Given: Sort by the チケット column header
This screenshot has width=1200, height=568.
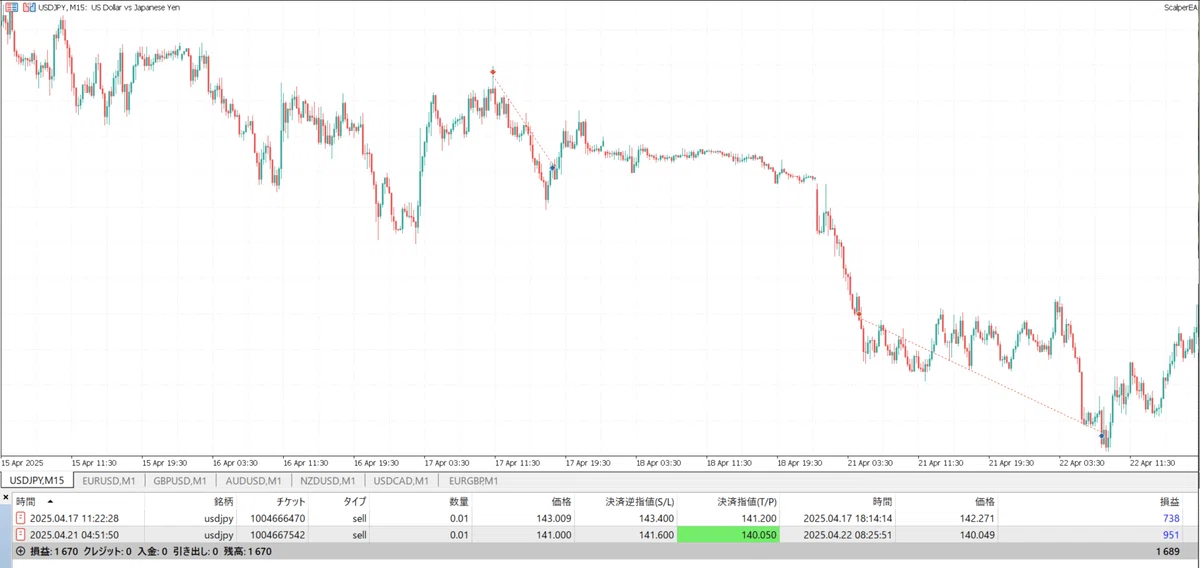Looking at the screenshot, I should click(x=289, y=500).
